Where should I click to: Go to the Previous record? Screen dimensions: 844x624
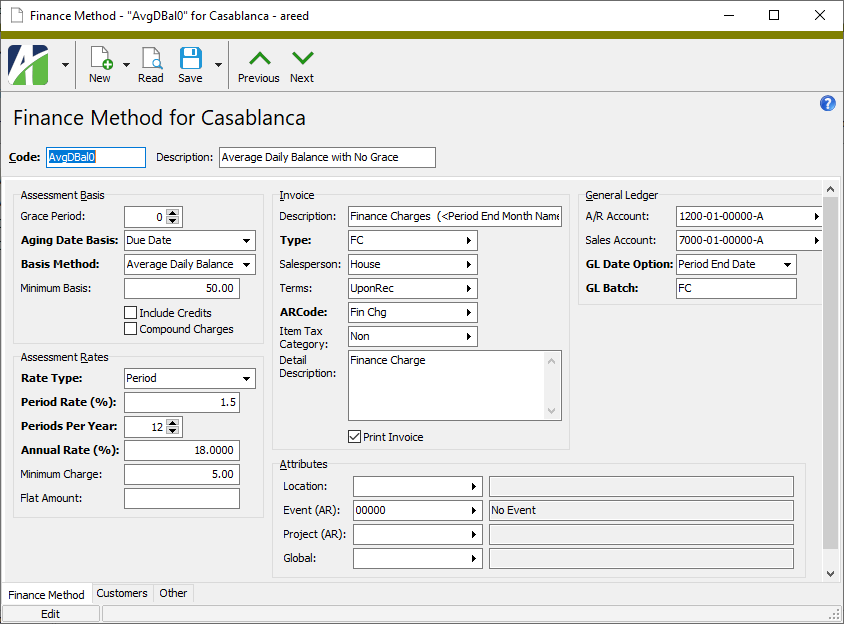coord(259,67)
